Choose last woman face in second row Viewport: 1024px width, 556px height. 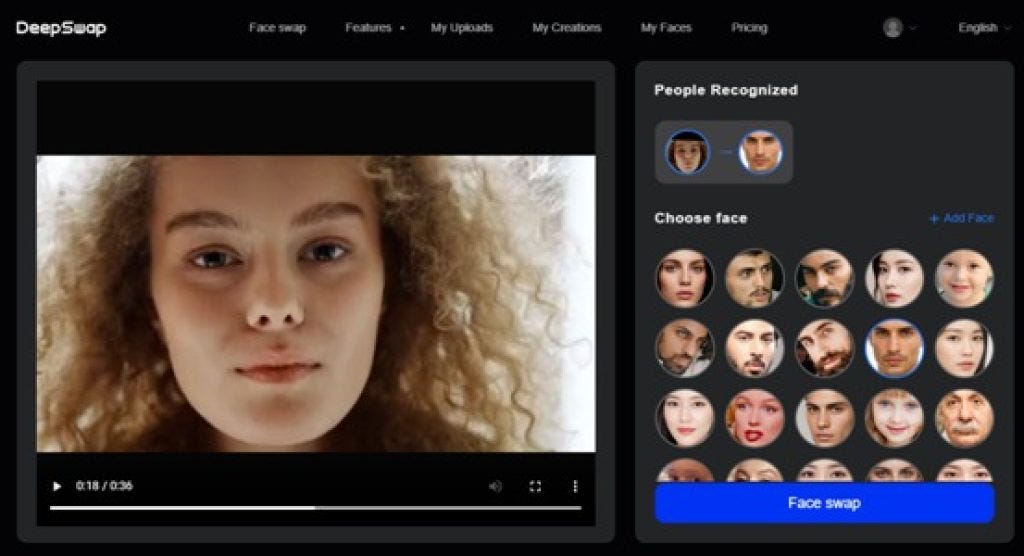pyautogui.click(x=964, y=348)
